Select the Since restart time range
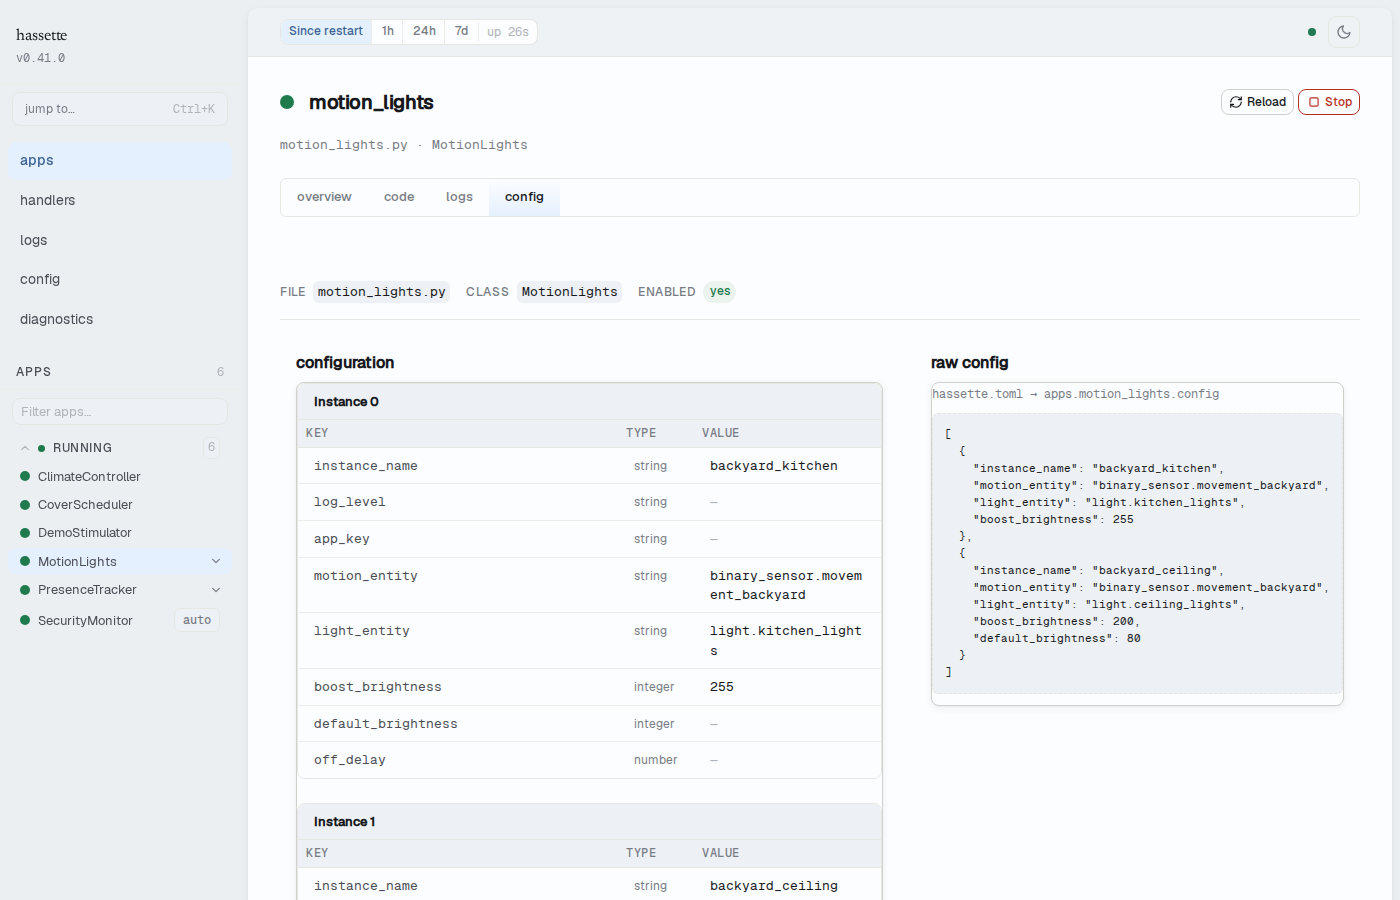The height and width of the screenshot is (900, 1400). click(326, 31)
